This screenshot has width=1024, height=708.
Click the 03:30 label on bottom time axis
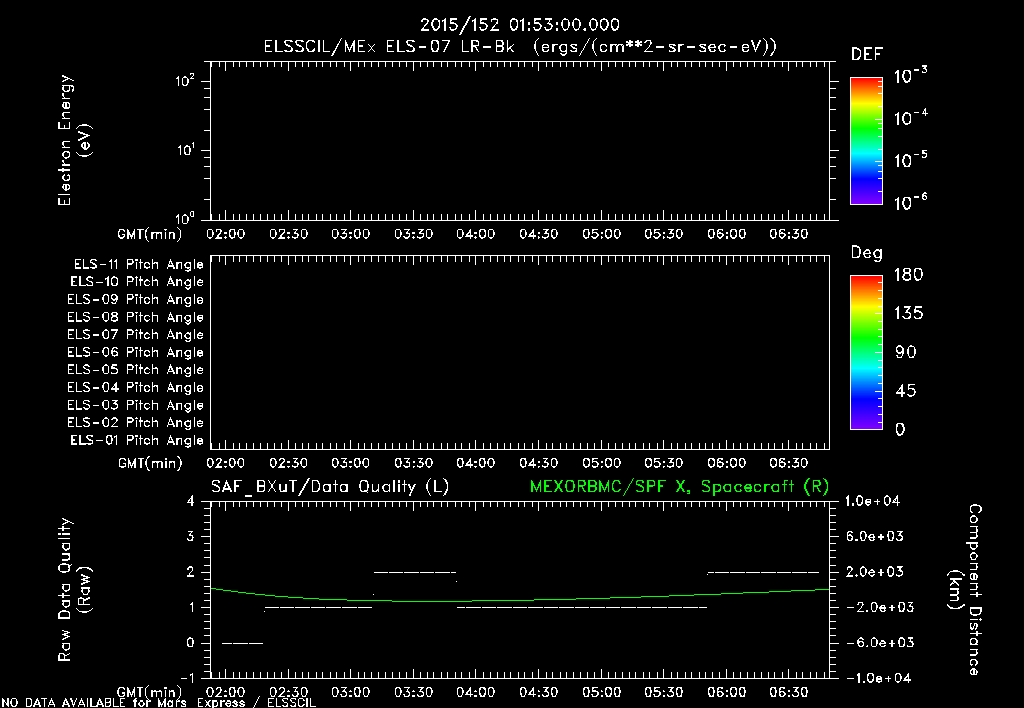413,692
